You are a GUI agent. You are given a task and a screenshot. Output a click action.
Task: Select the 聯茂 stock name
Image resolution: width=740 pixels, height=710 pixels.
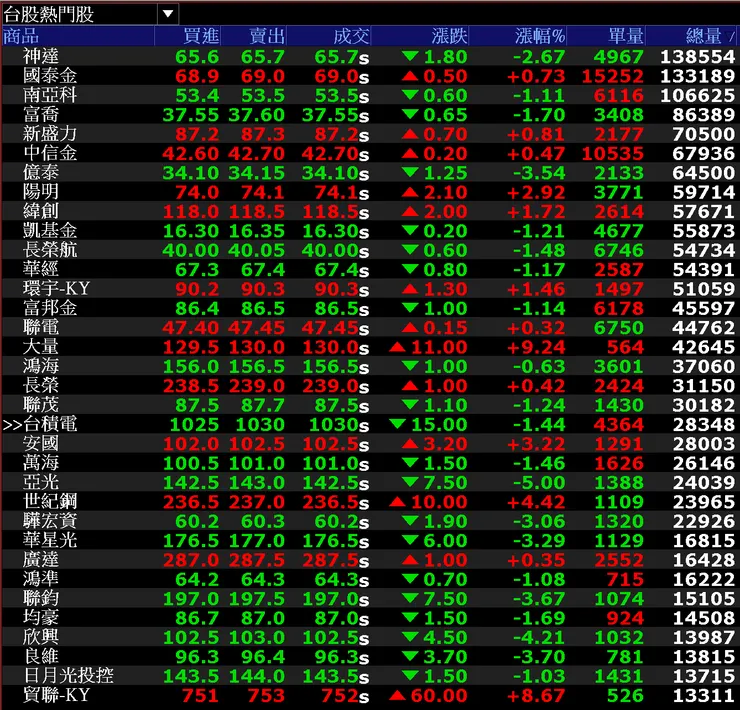41,405
